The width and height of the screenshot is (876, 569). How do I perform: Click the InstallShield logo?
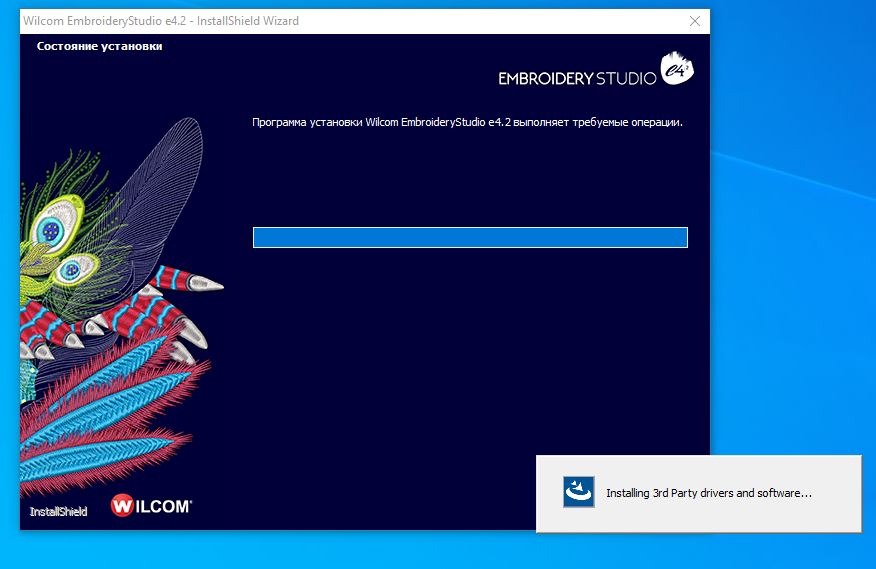click(58, 511)
